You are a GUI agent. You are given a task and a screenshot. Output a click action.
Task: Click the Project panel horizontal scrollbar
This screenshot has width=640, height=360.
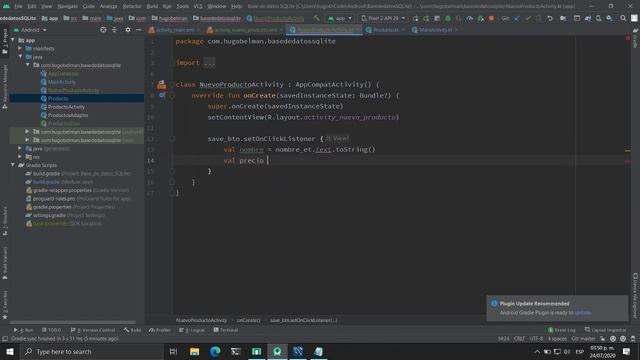click(73, 322)
